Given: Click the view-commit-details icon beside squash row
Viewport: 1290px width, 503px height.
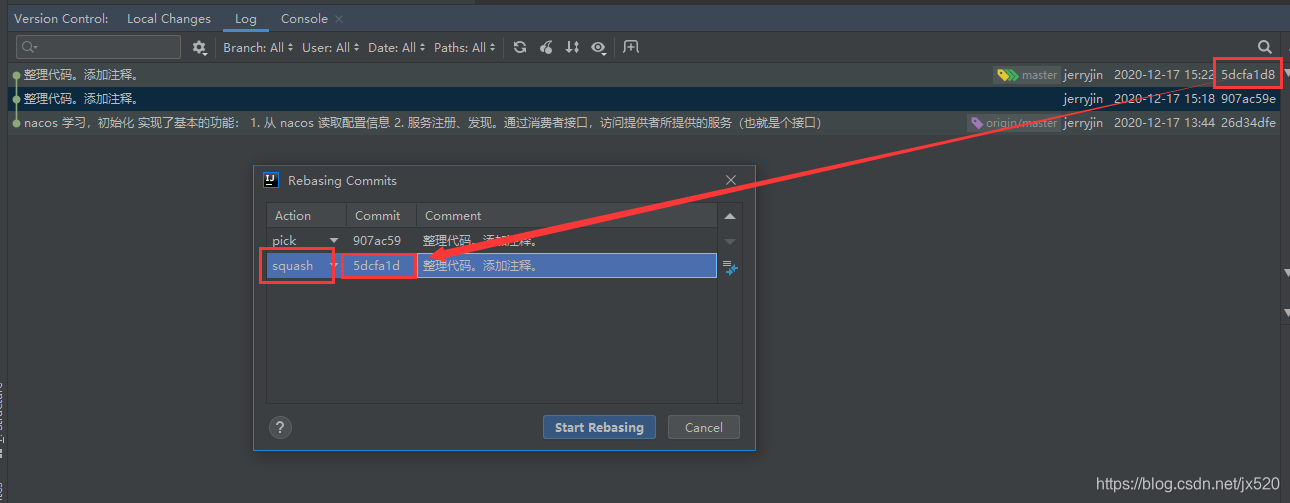Looking at the screenshot, I should click(x=730, y=267).
